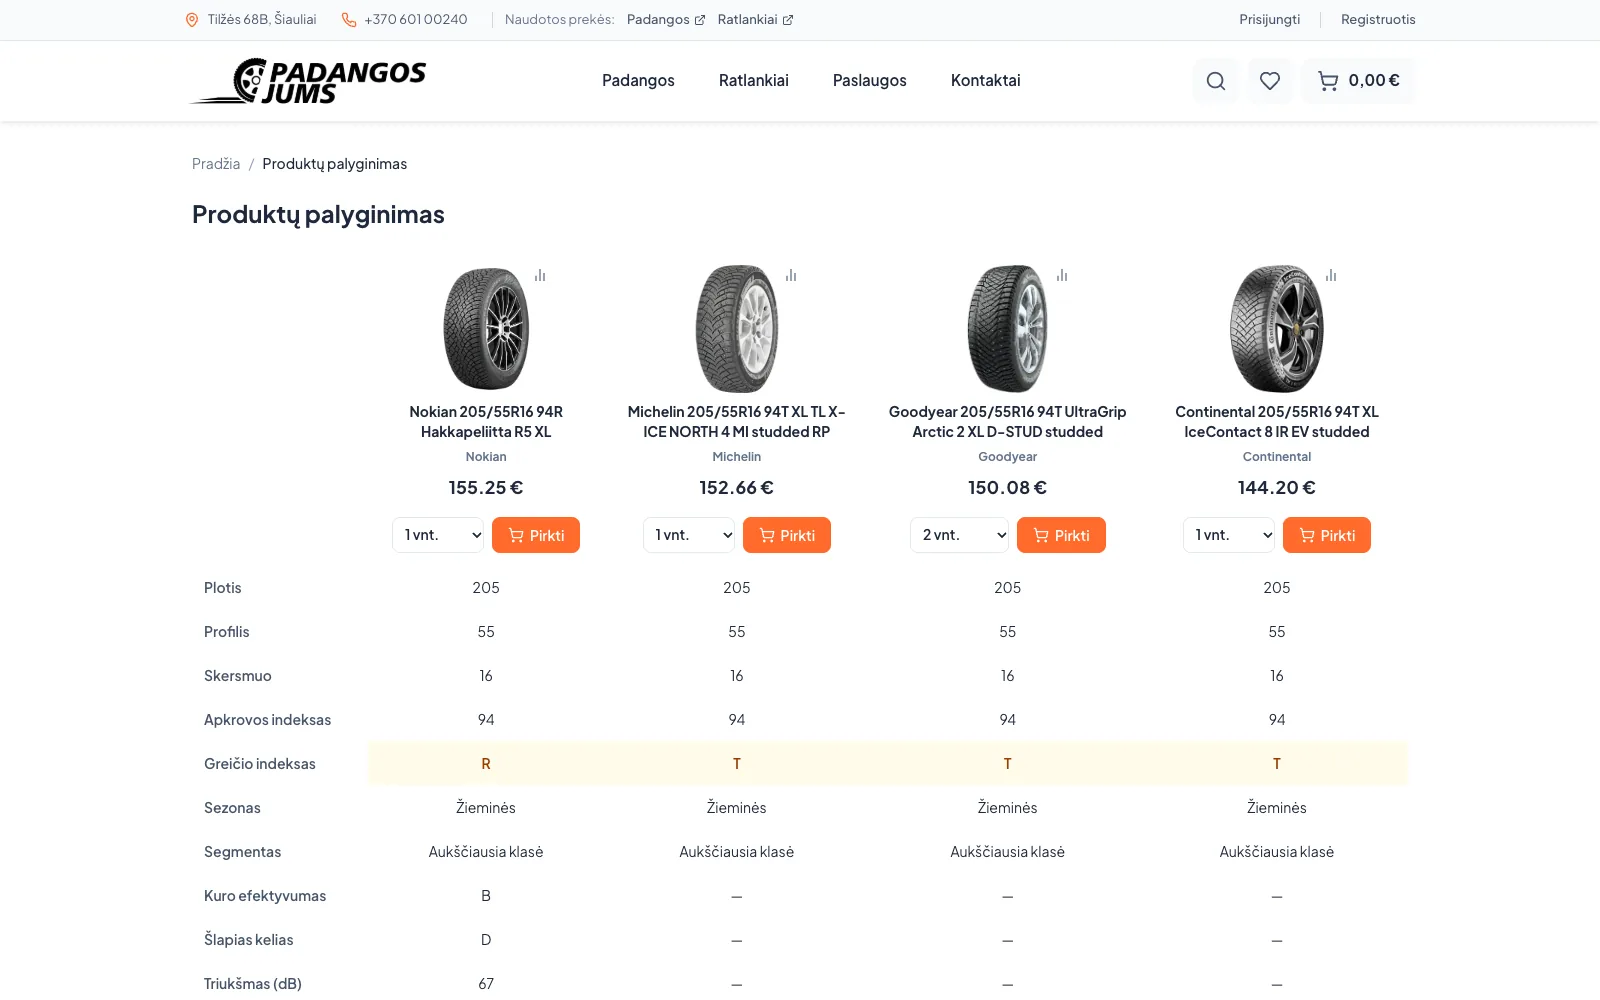Go to homepage via Padangos Jums logo

[308, 81]
